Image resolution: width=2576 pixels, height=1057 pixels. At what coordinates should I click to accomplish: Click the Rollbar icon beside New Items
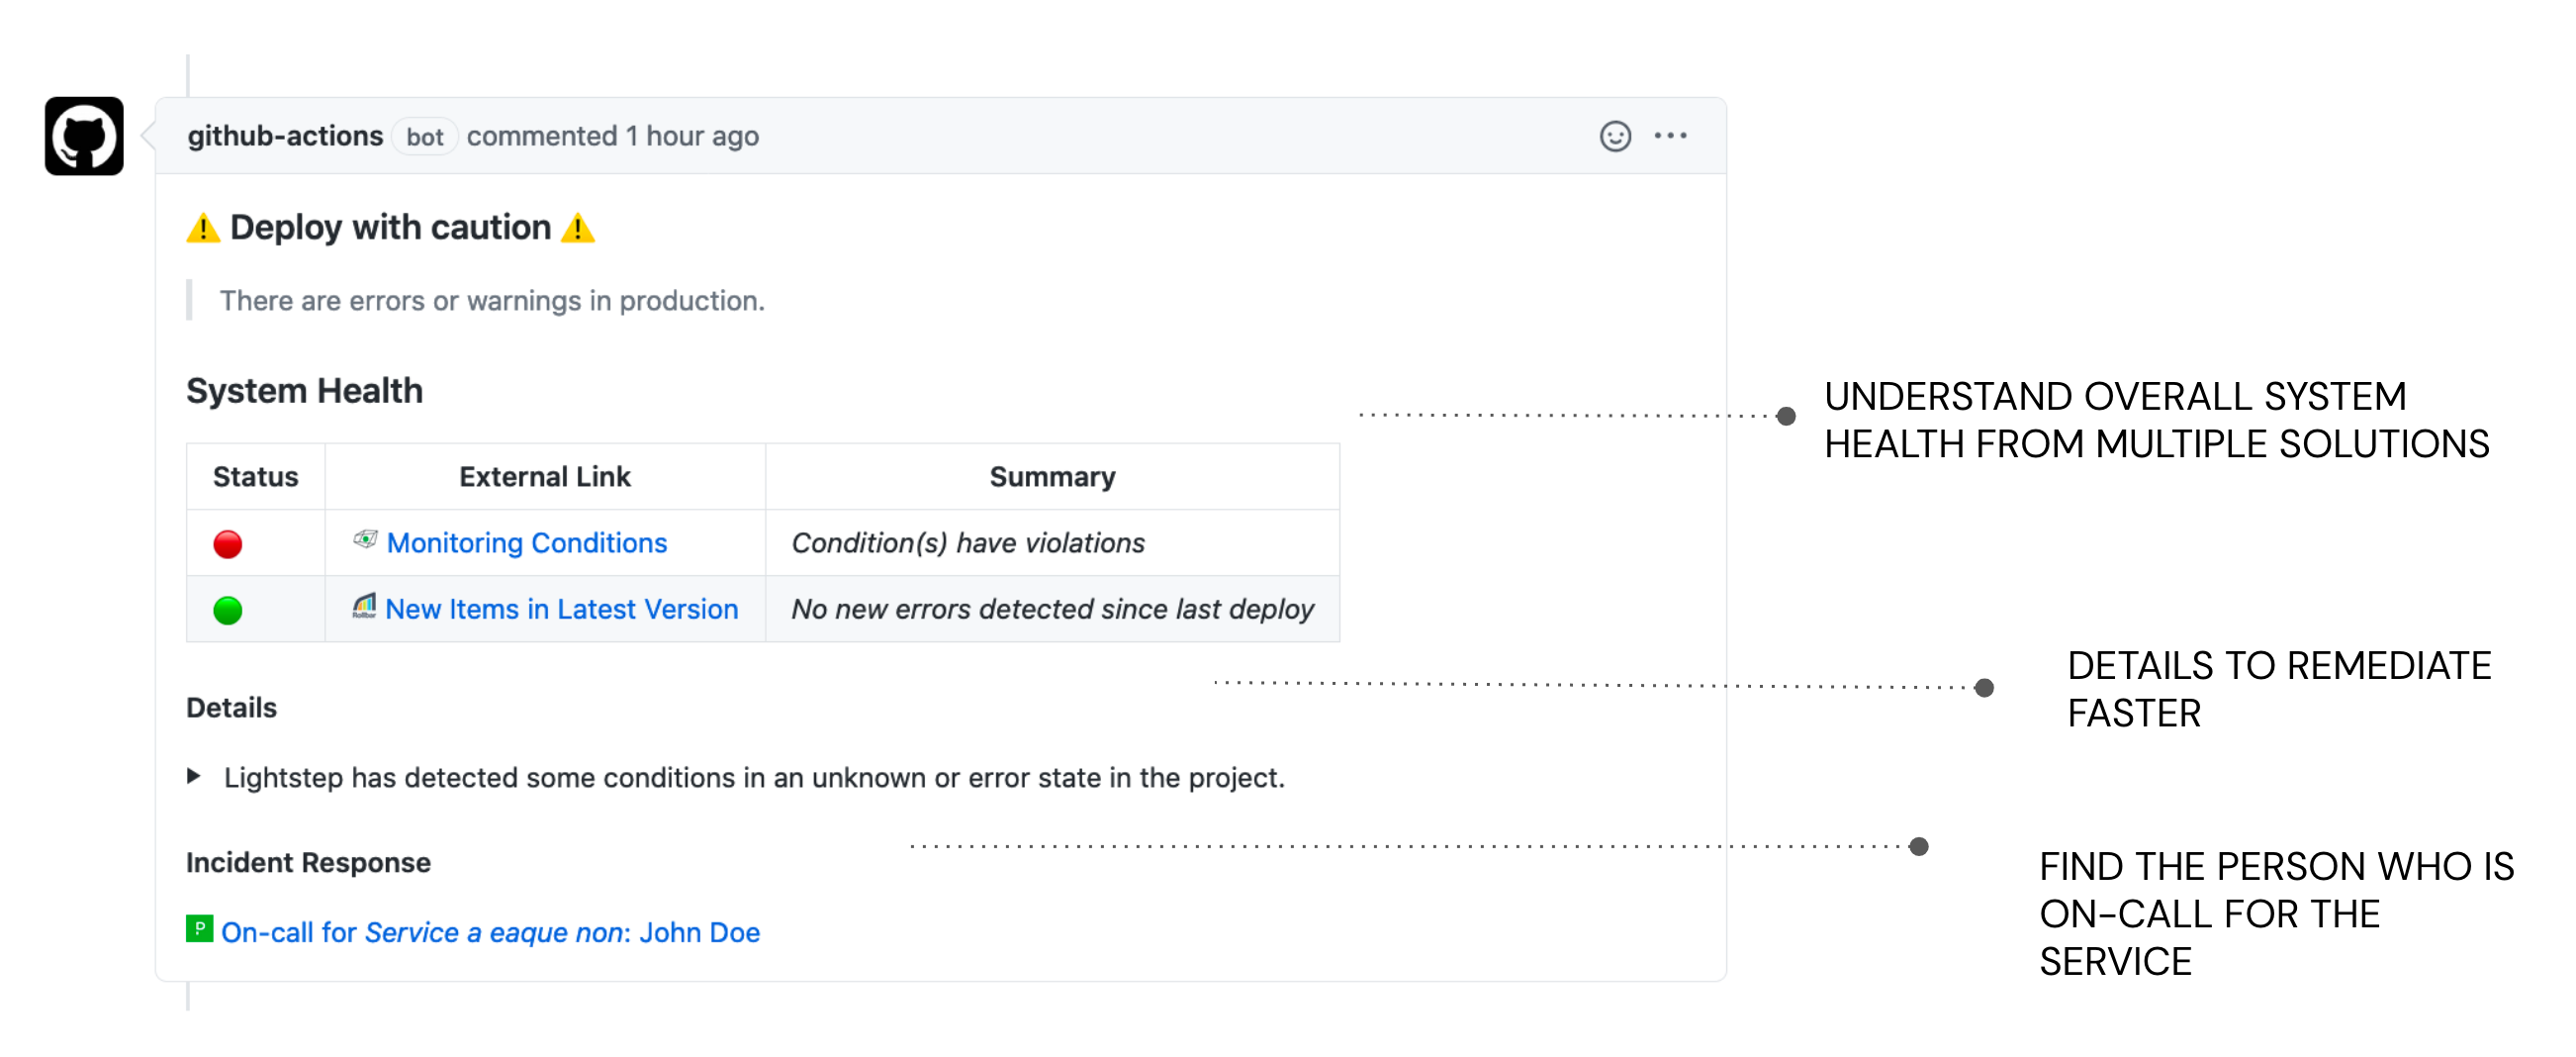click(364, 606)
